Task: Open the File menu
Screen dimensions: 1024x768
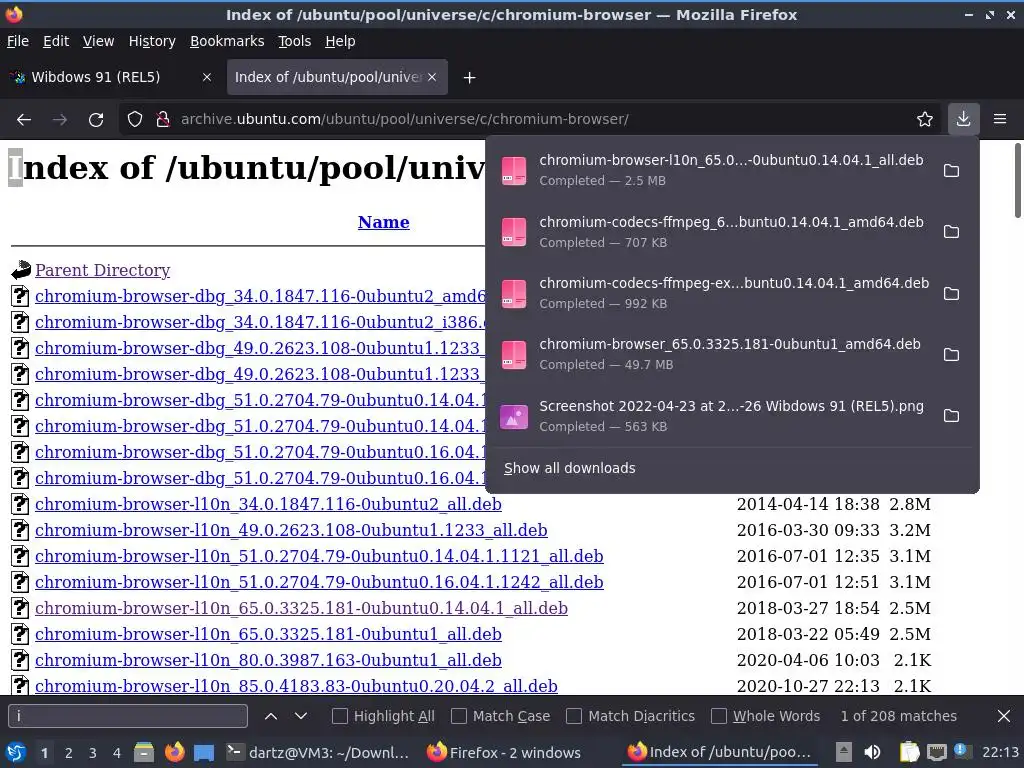Action: coord(18,41)
